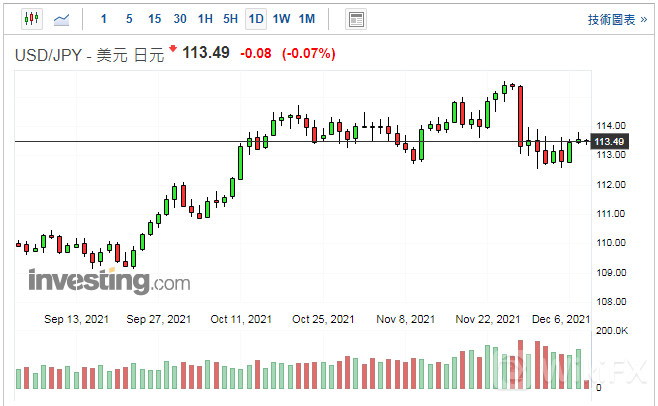Select the candlestick chart type icon
Viewport: 658px width, 406px height.
pyautogui.click(x=31, y=19)
